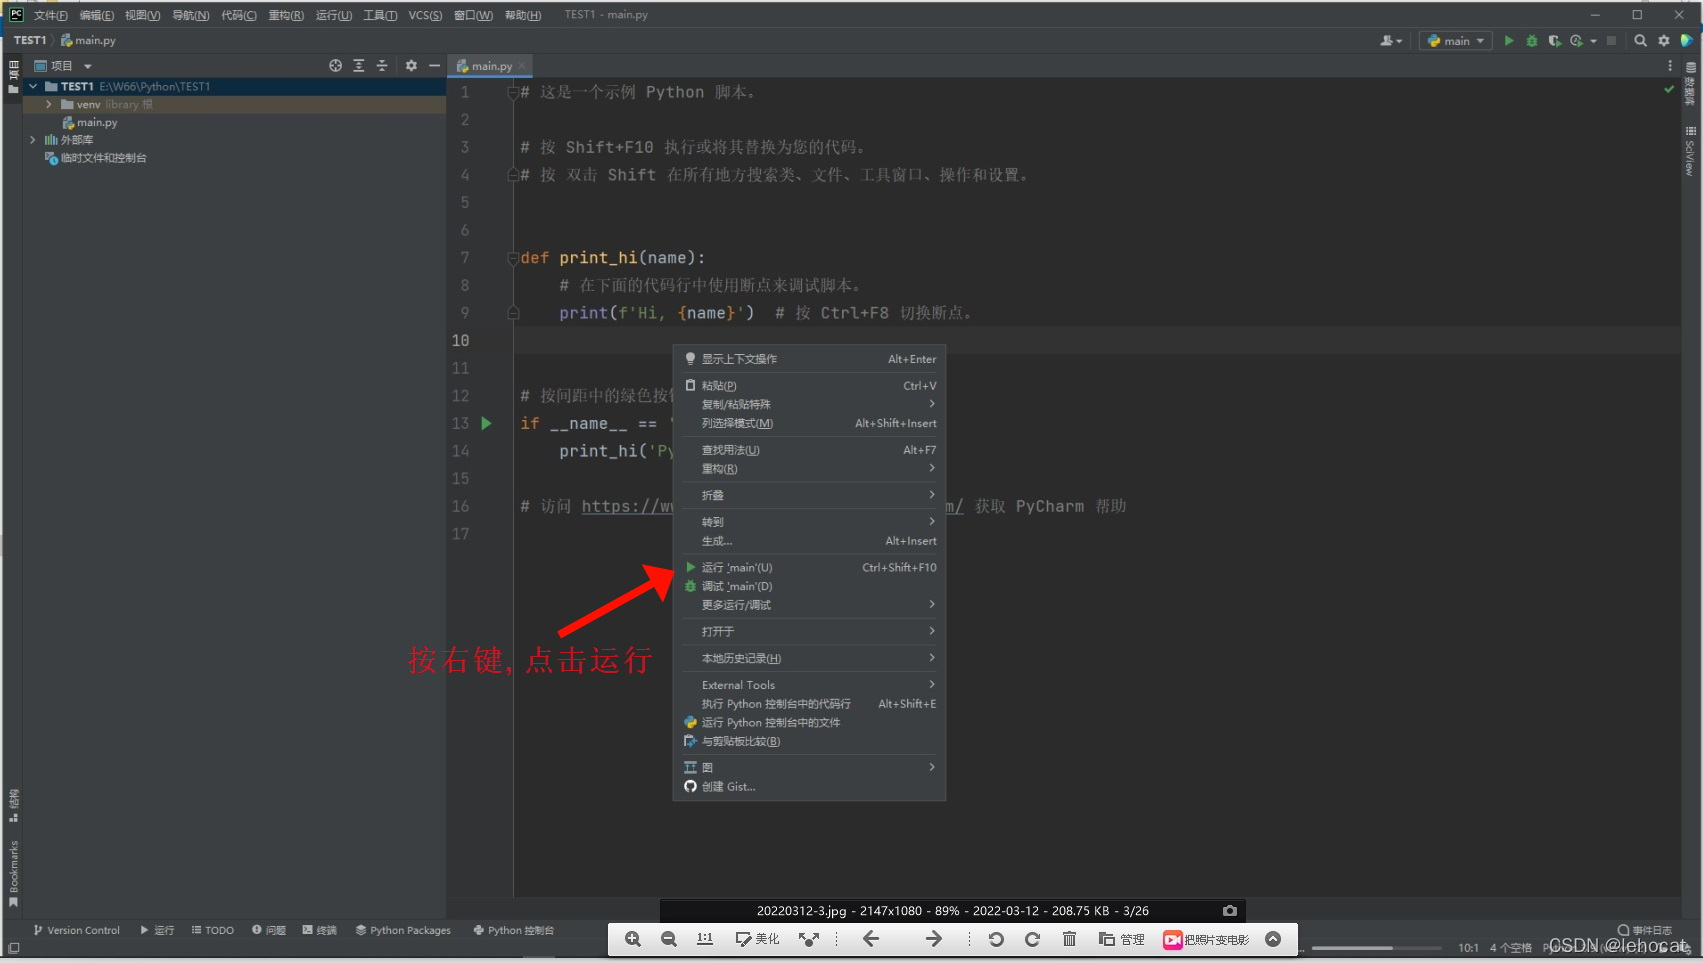1703x963 pixels.
Task: Click the green Run button in top toolbar
Action: [1509, 41]
